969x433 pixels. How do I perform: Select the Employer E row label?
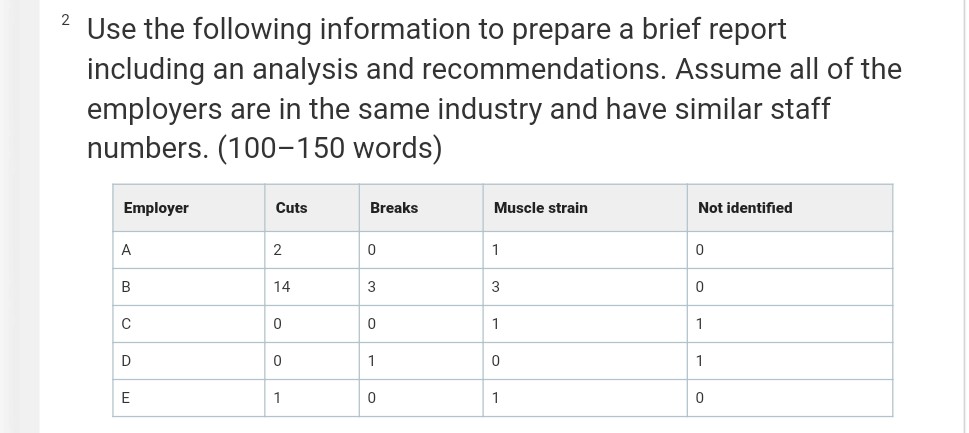pos(126,397)
